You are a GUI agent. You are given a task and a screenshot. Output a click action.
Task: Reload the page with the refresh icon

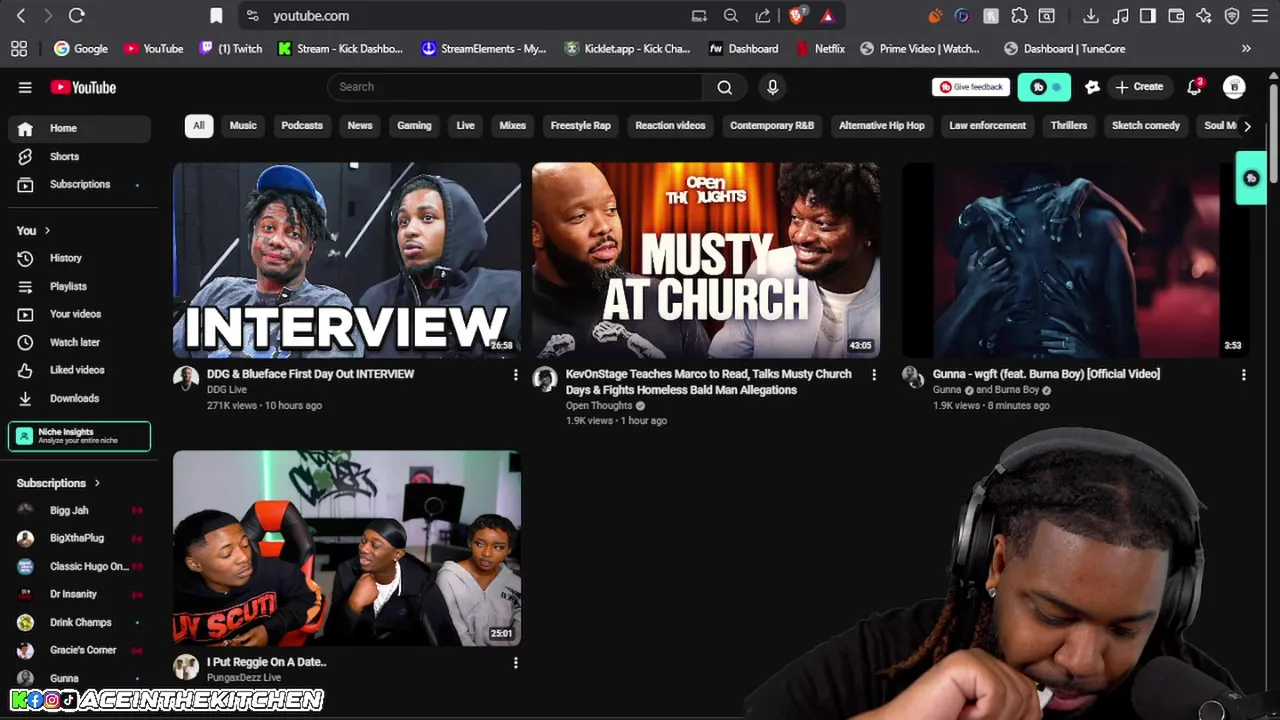[x=77, y=16]
